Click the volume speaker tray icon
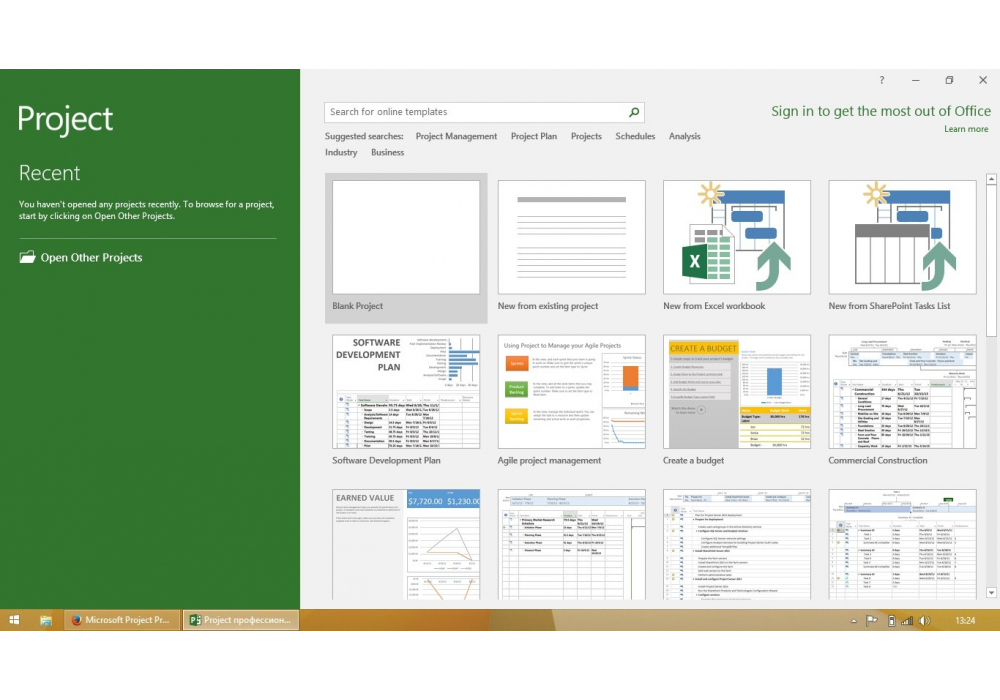 point(925,620)
